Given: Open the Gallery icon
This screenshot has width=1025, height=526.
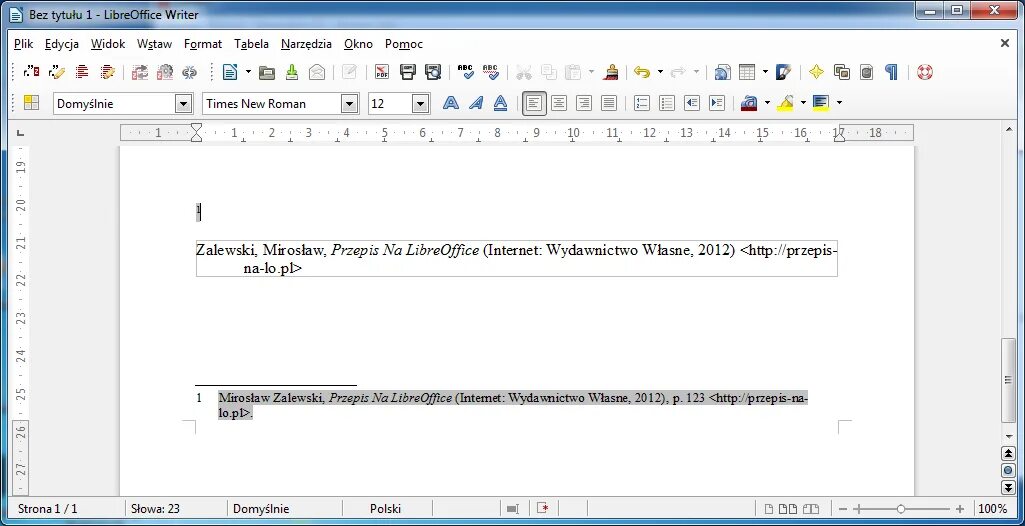Looking at the screenshot, I should (842, 72).
